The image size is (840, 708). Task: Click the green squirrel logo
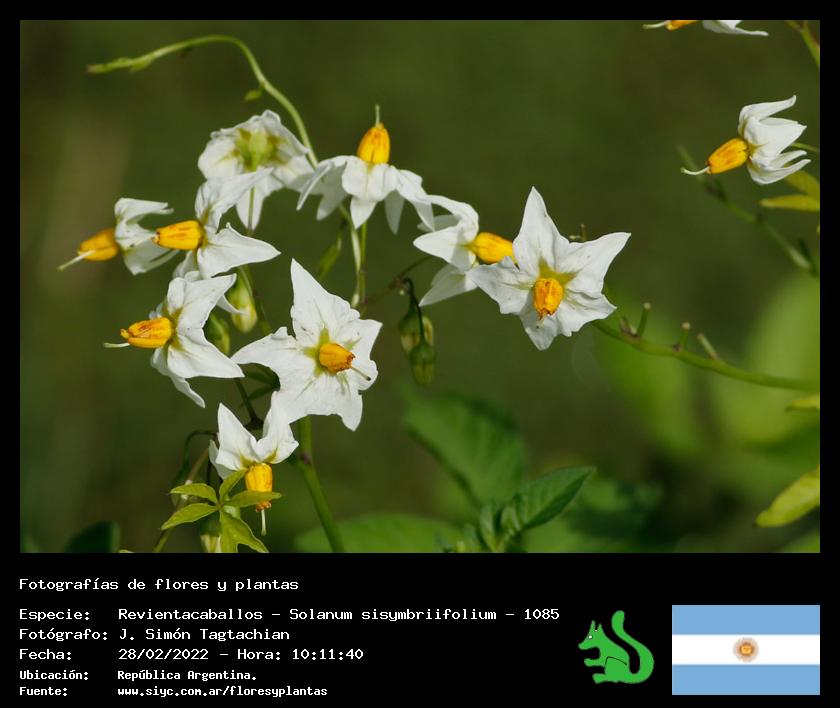[x=615, y=649]
